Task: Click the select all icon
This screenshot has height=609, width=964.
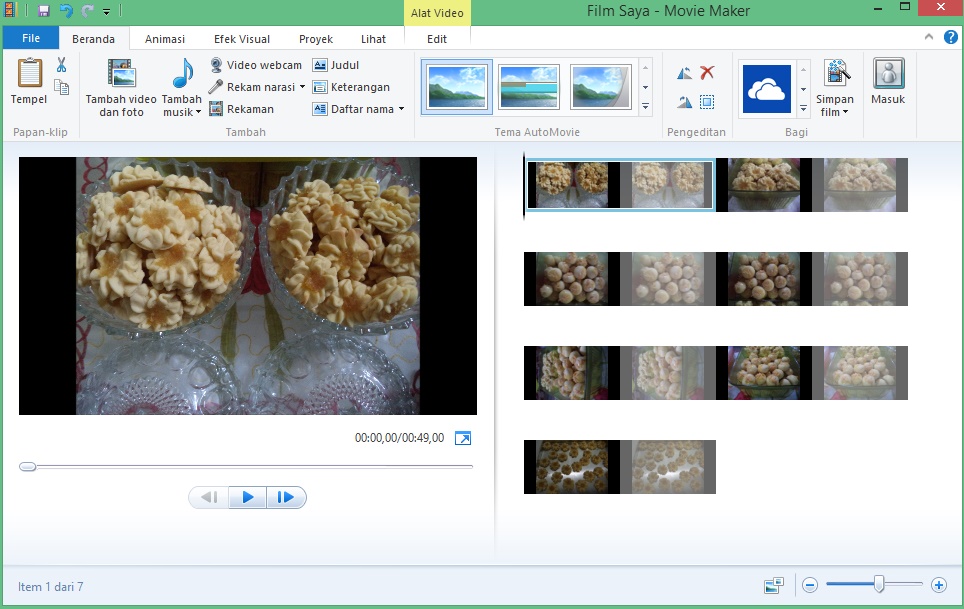Action: pos(707,102)
